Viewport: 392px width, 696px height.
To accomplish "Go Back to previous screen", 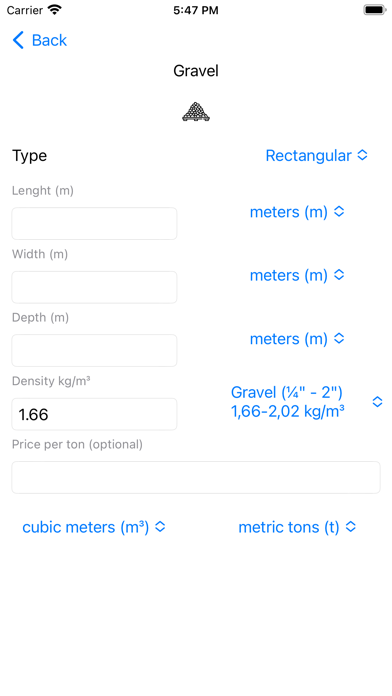I will [x=40, y=40].
